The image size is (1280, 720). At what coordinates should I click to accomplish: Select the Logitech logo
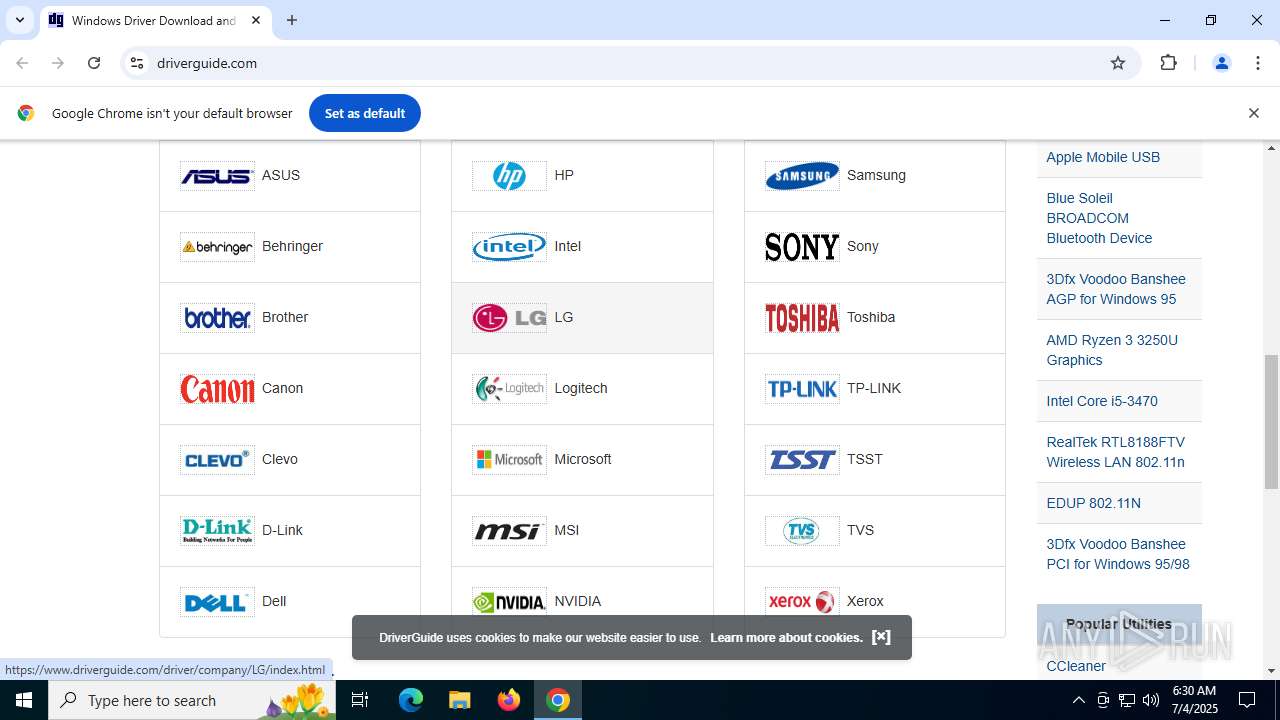[509, 389]
